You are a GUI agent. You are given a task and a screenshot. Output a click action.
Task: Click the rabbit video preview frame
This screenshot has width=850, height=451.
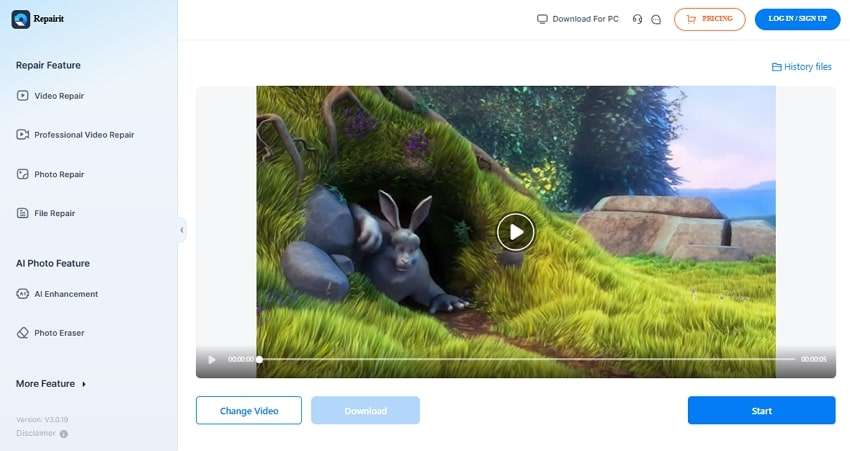(516, 231)
